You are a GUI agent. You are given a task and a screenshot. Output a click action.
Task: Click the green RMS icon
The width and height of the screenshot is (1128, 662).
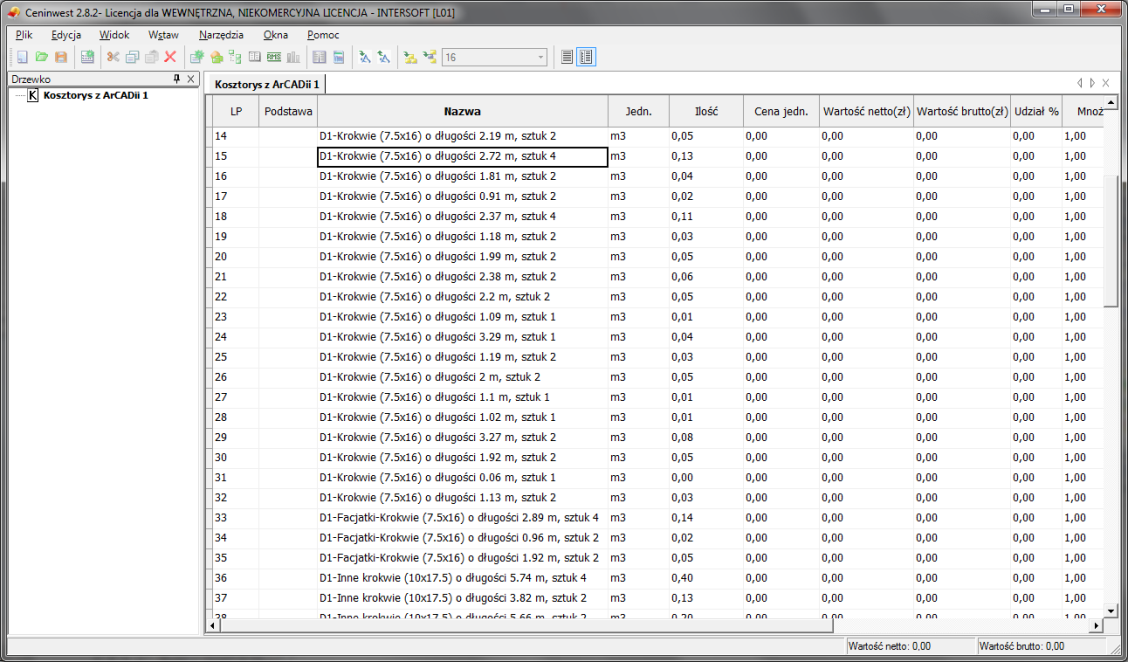[273, 57]
